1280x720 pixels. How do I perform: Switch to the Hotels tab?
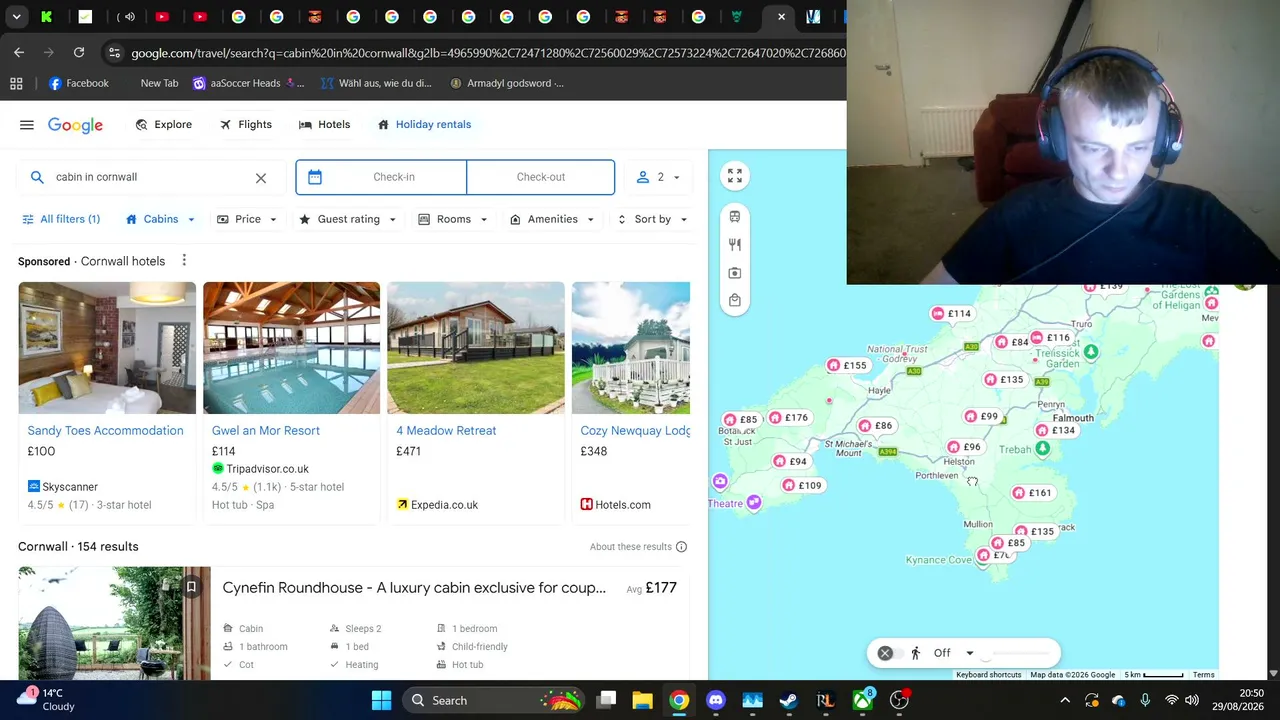(324, 125)
